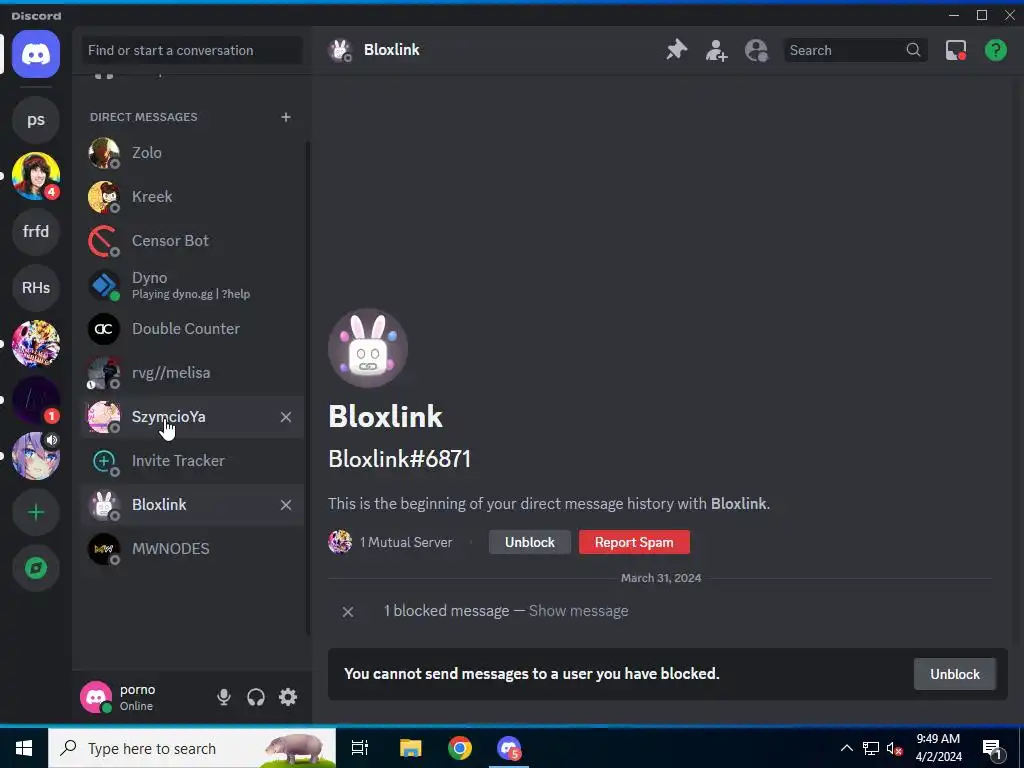Unblock Bloxlink from profile header
The width and height of the screenshot is (1024, 768).
530,542
